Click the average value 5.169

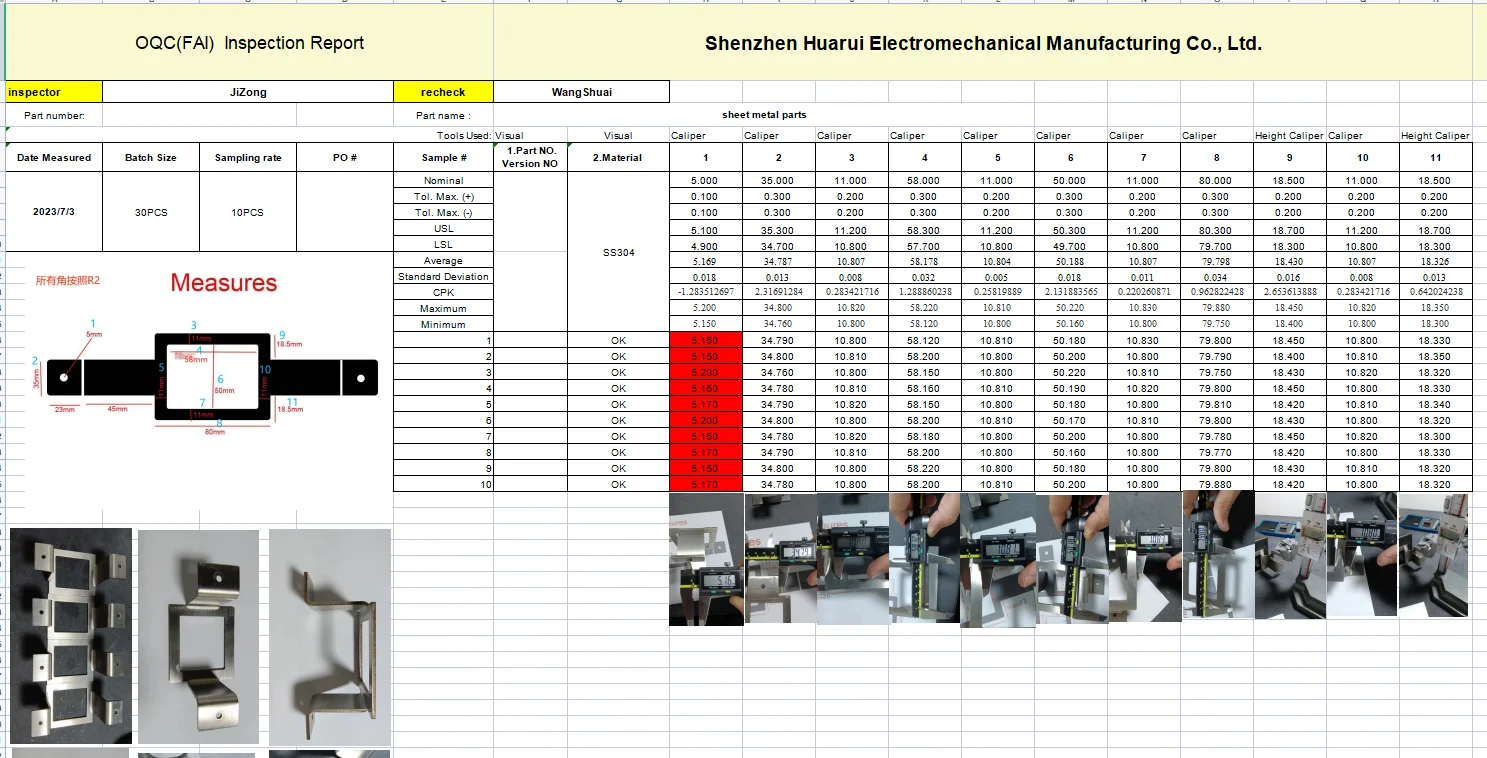705,261
